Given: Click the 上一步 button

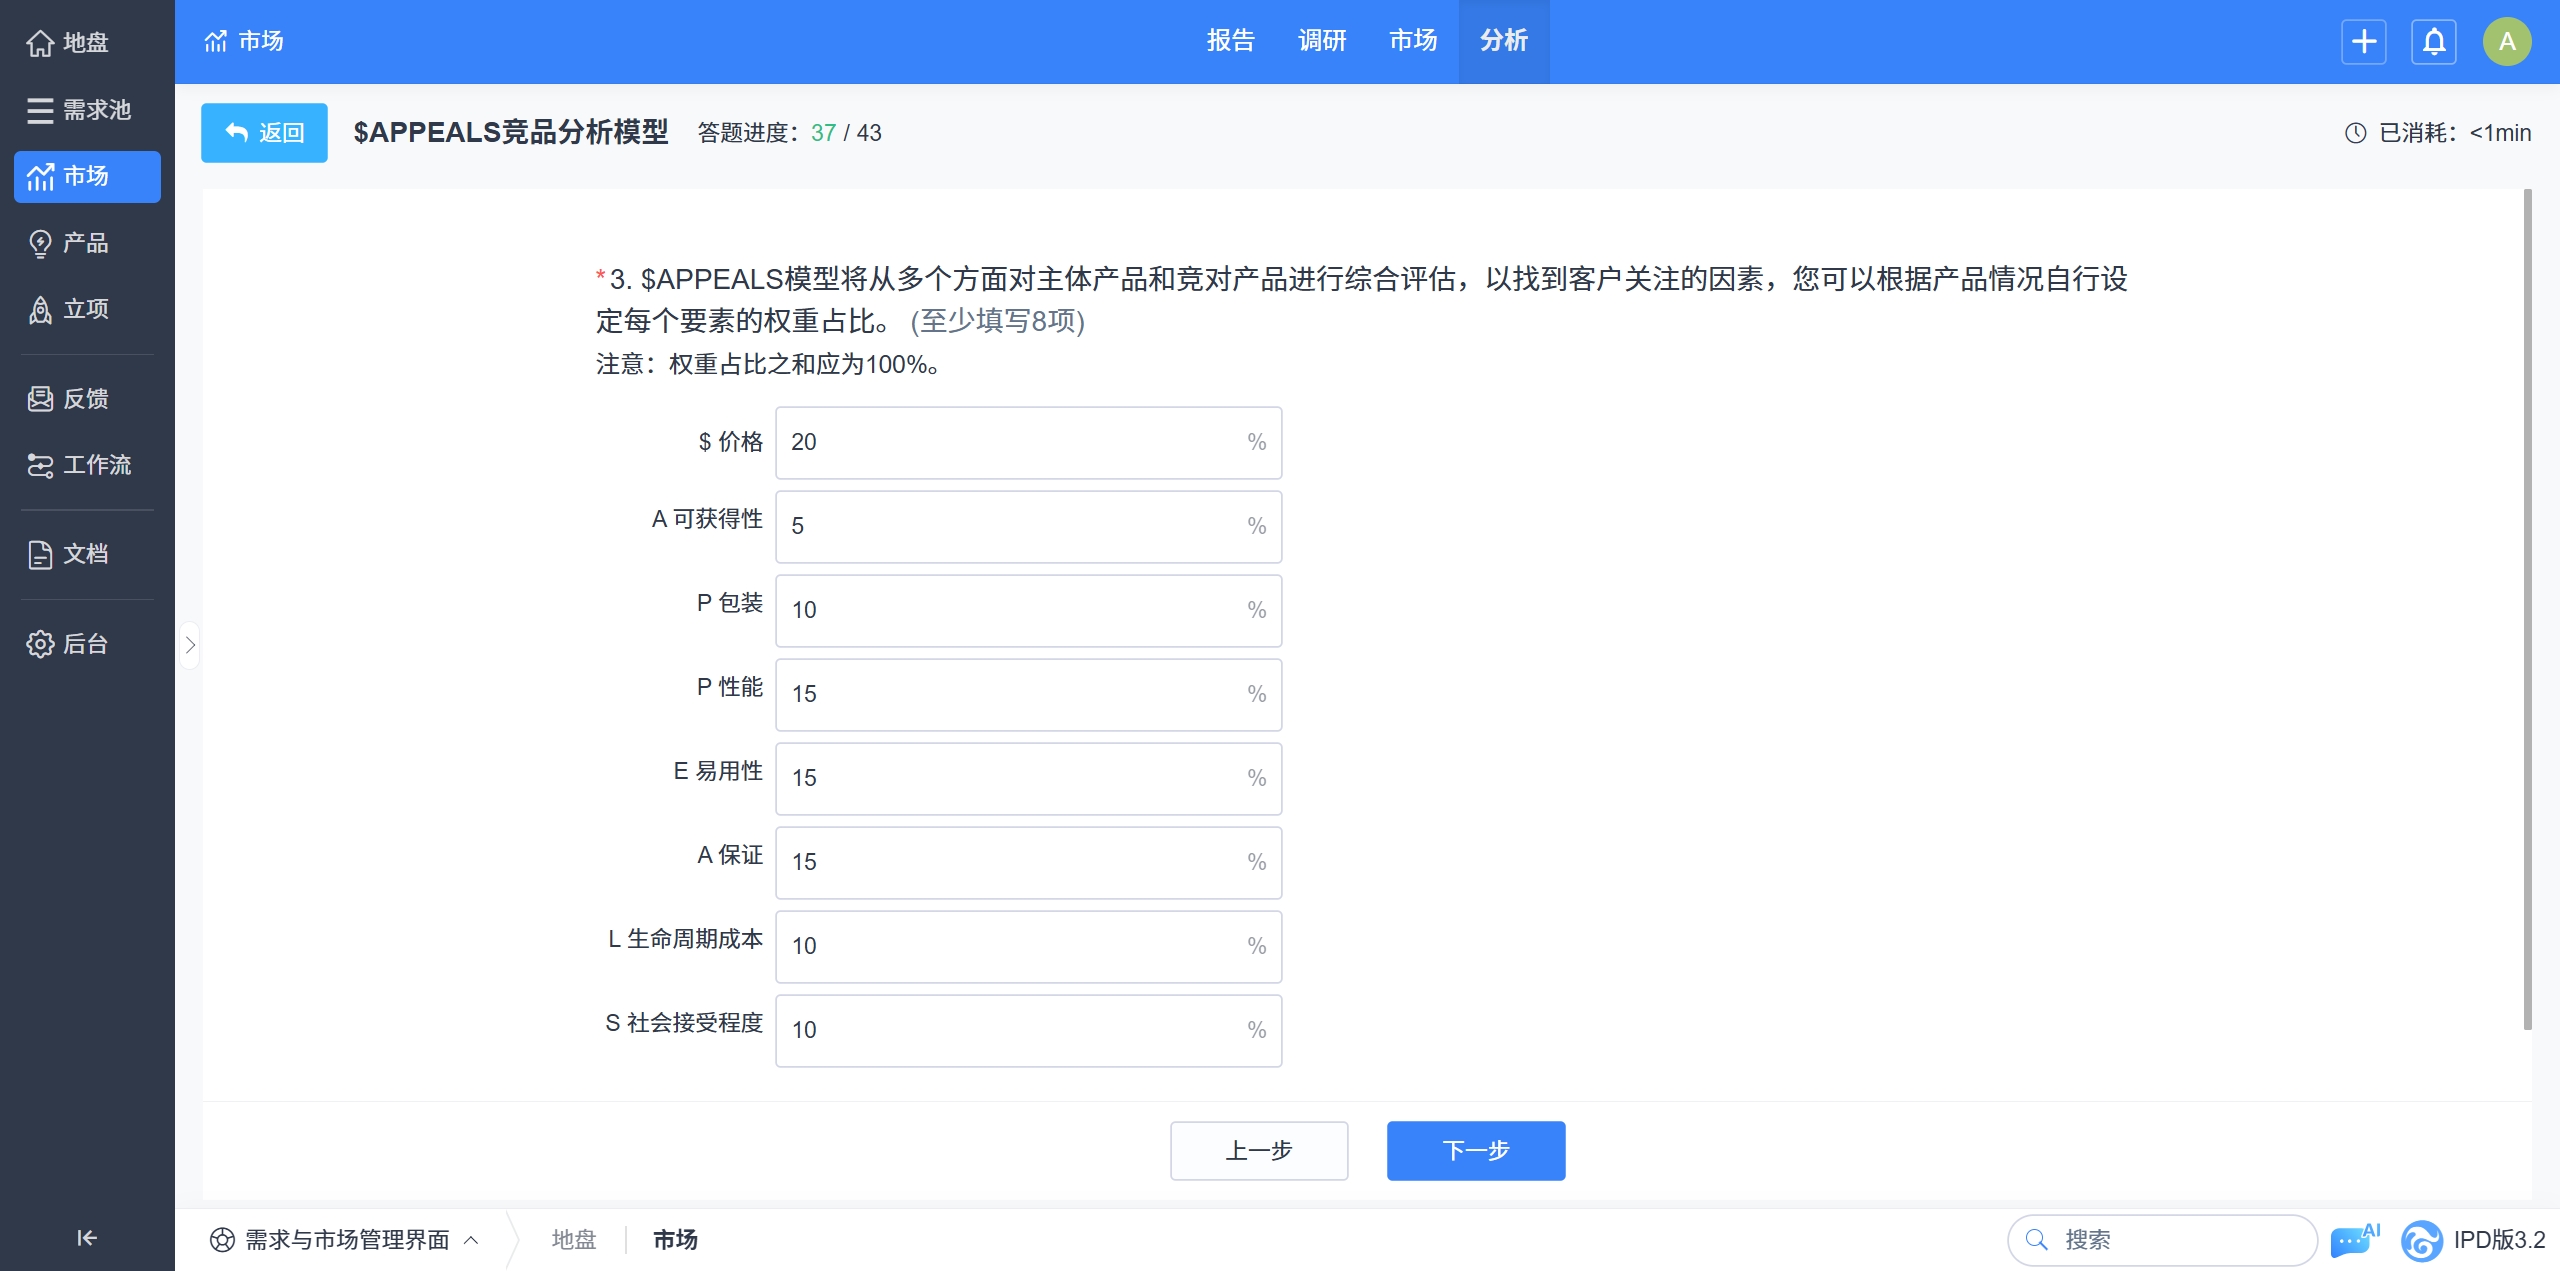Looking at the screenshot, I should (x=1258, y=1151).
